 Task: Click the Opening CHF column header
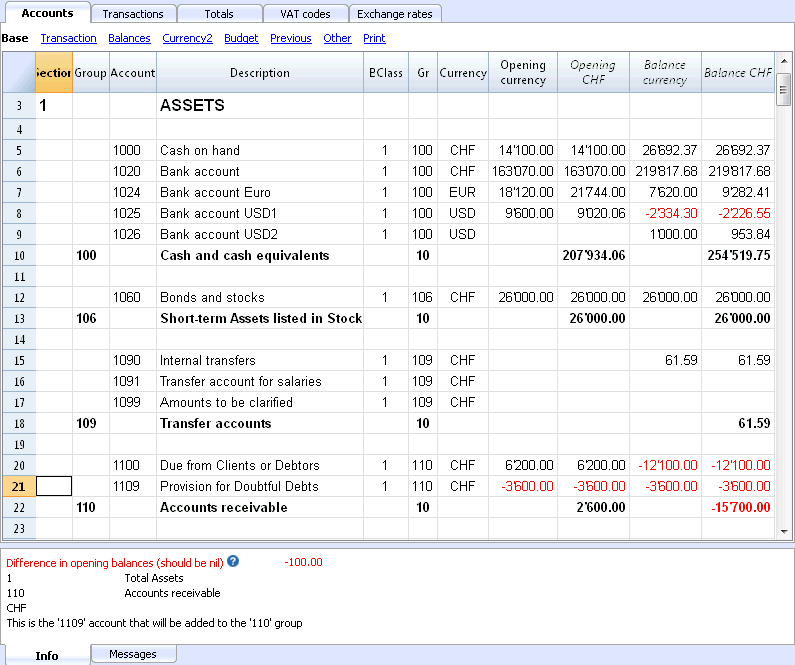click(593, 72)
